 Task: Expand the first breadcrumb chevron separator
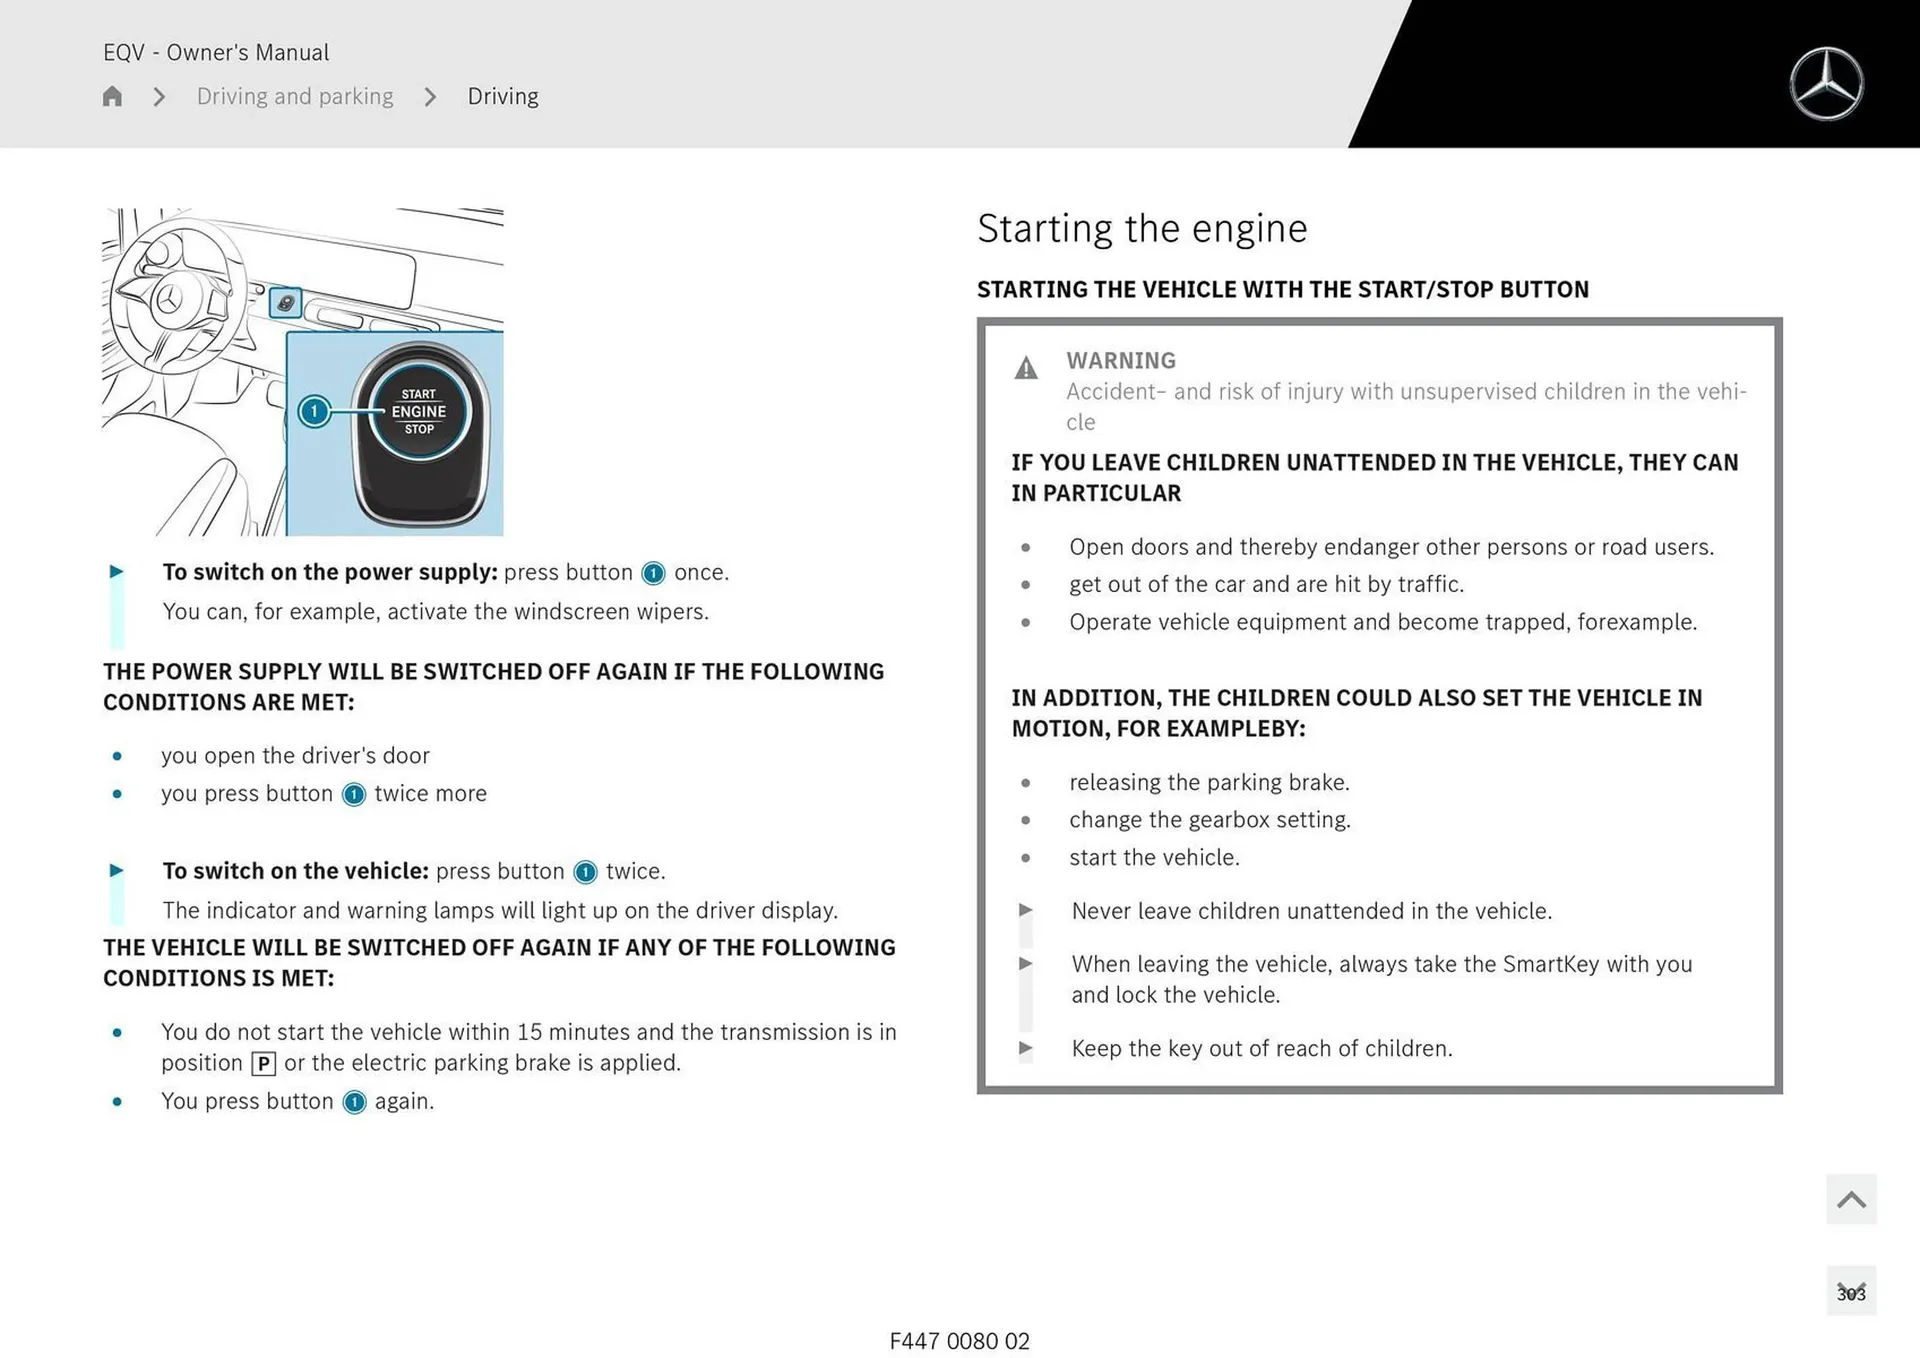(158, 96)
